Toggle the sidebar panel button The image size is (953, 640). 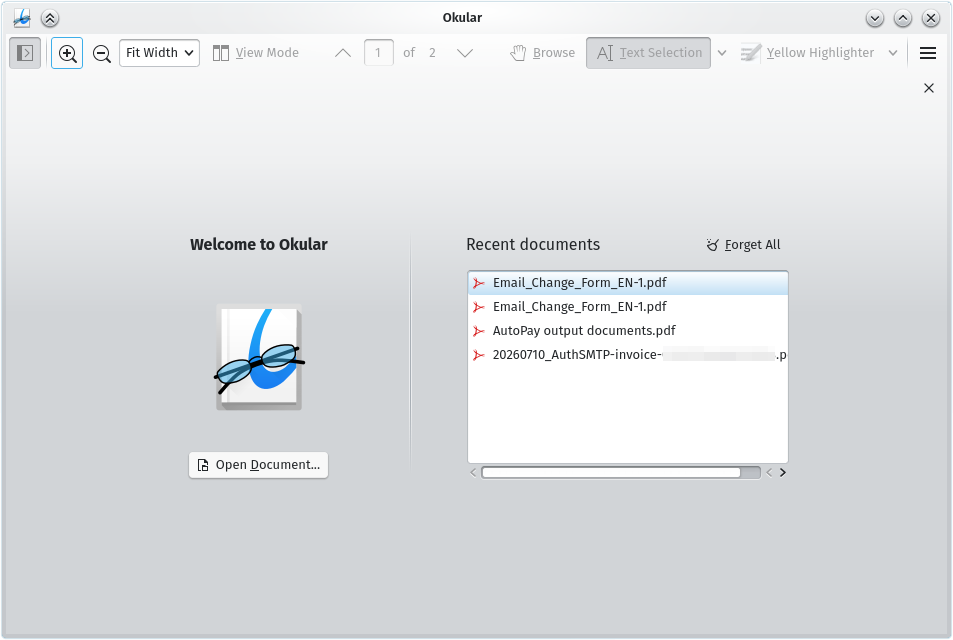coord(25,53)
